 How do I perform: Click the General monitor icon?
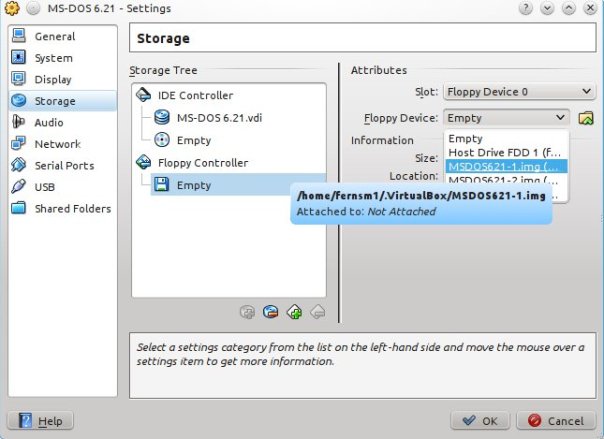click(x=18, y=36)
